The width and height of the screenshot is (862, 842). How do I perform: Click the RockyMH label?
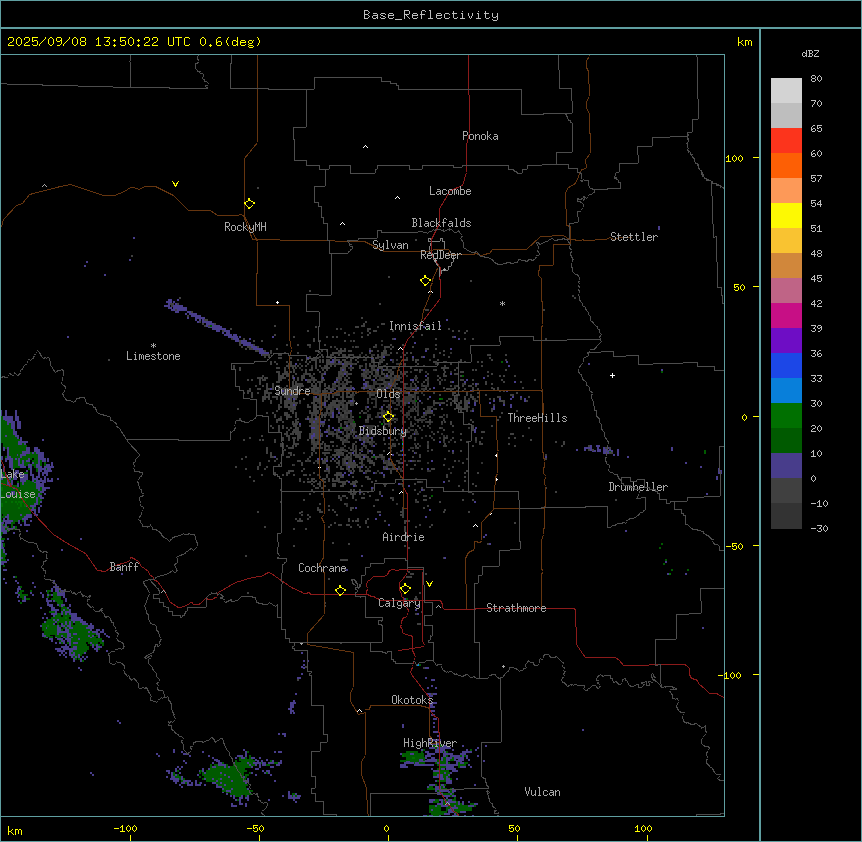coord(245,227)
